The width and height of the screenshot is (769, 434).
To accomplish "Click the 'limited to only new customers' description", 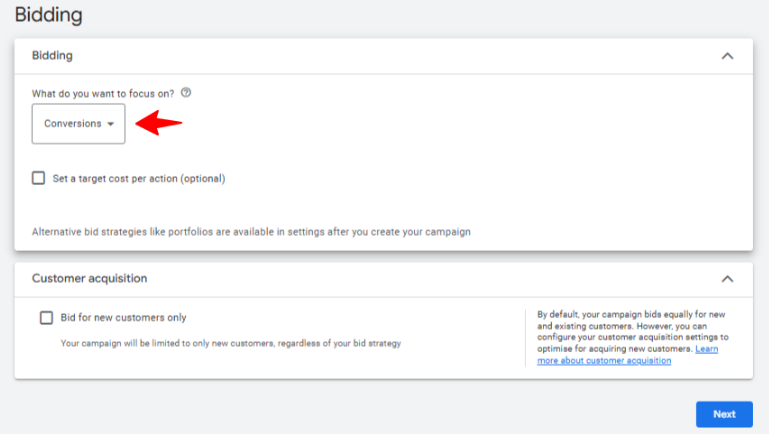I will pos(230,344).
